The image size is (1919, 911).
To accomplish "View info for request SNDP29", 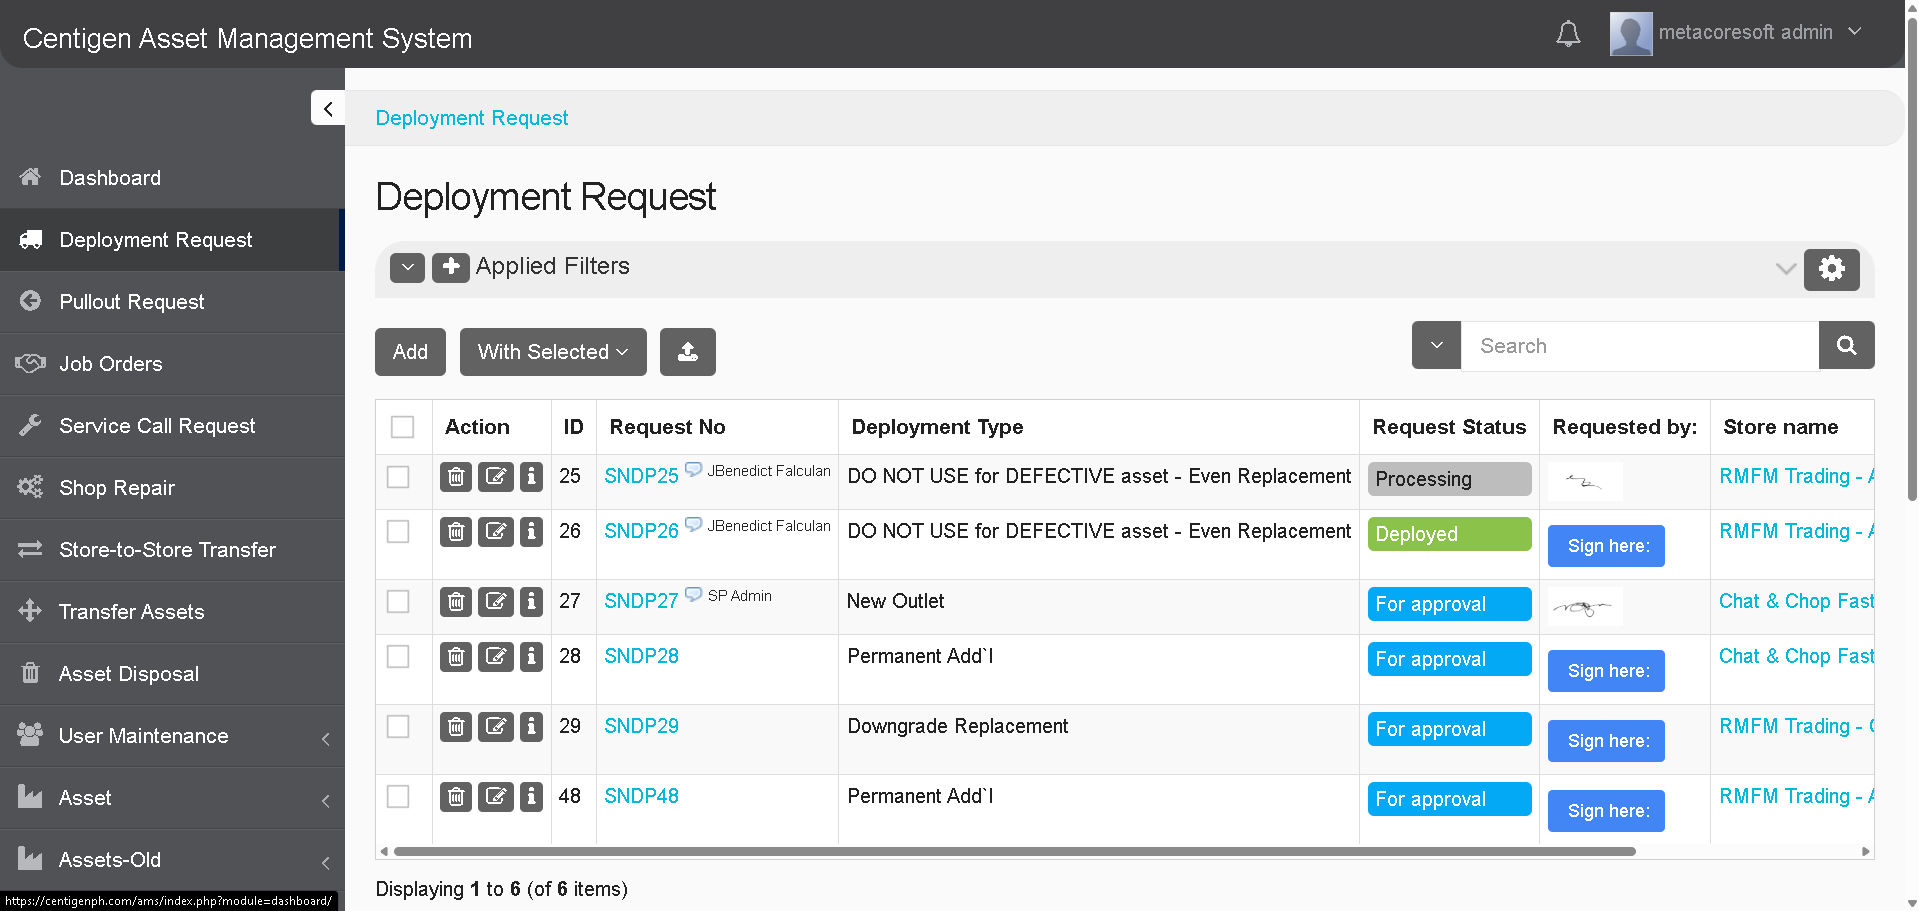I will tap(532, 727).
